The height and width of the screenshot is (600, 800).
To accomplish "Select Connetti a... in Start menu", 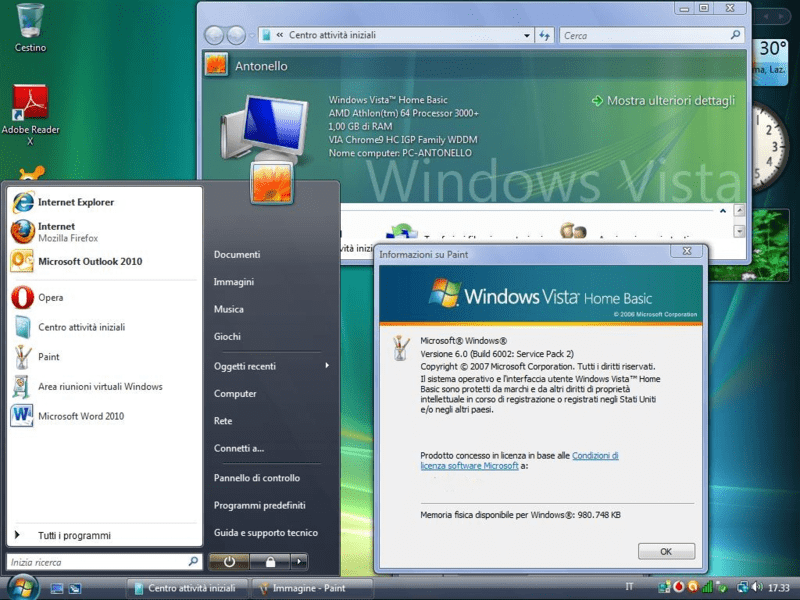I will (x=239, y=448).
